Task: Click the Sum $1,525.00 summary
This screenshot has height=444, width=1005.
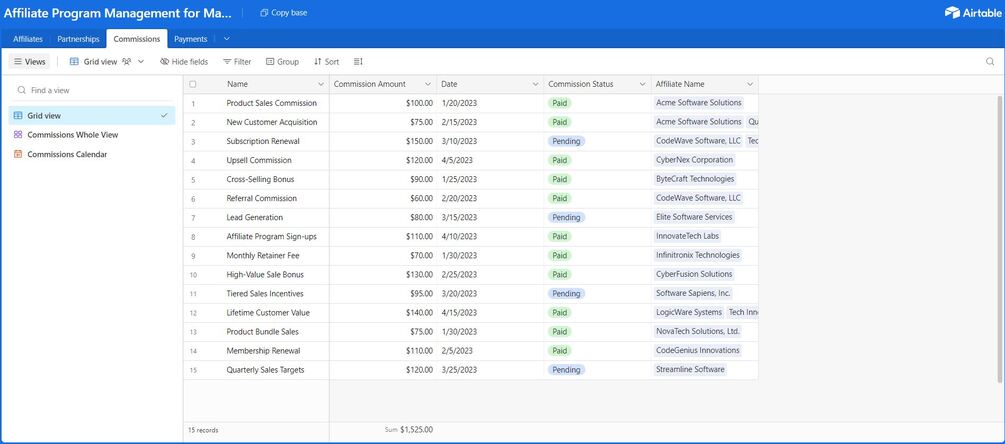Action: [x=409, y=430]
